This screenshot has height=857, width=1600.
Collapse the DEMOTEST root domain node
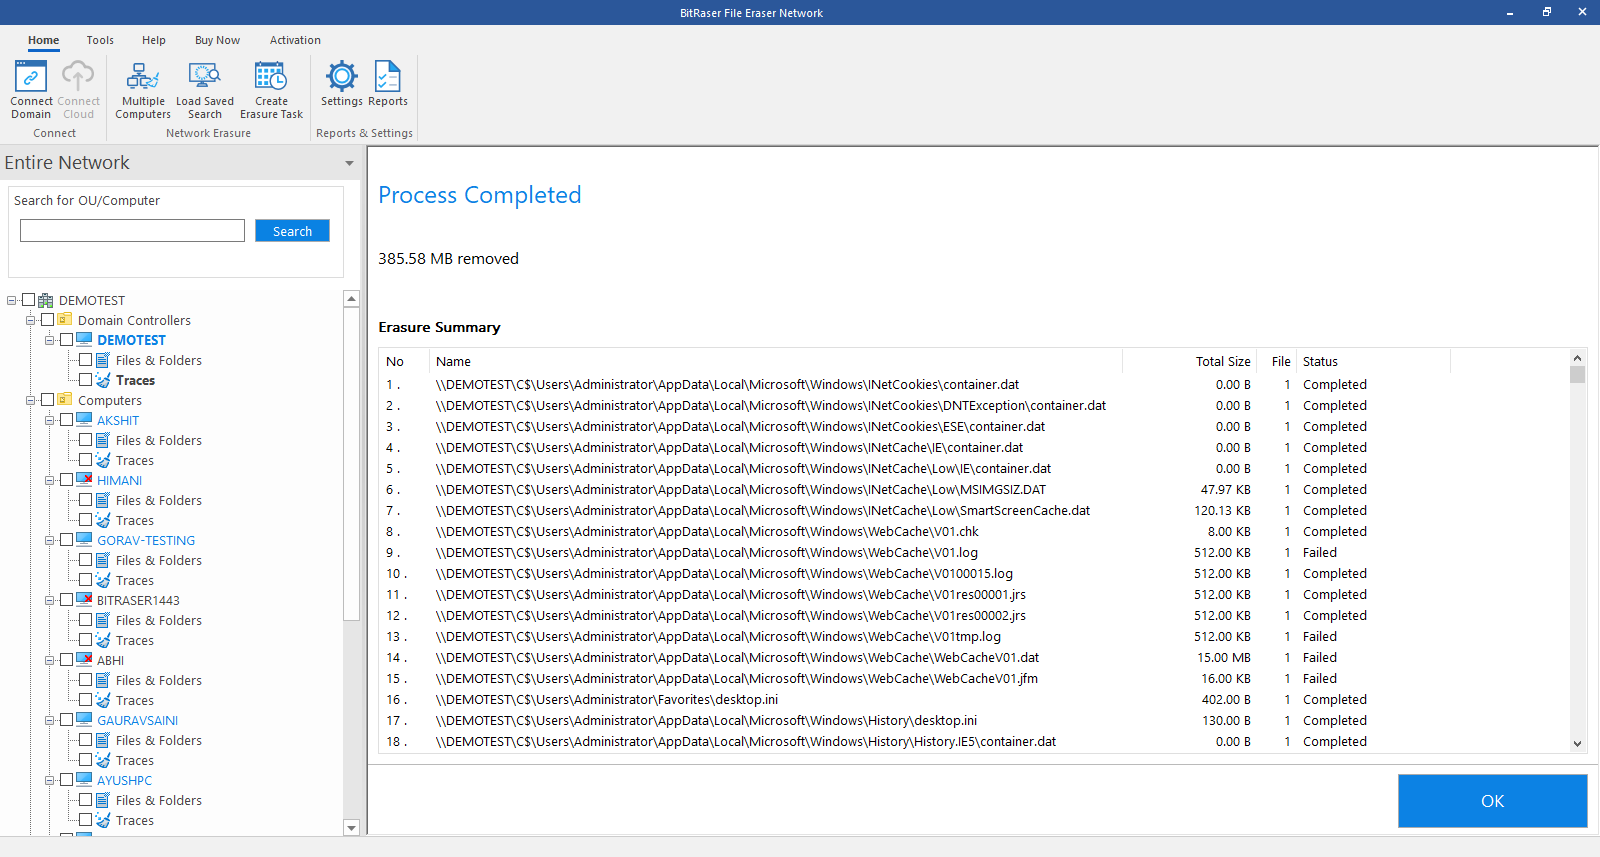[x=12, y=300]
